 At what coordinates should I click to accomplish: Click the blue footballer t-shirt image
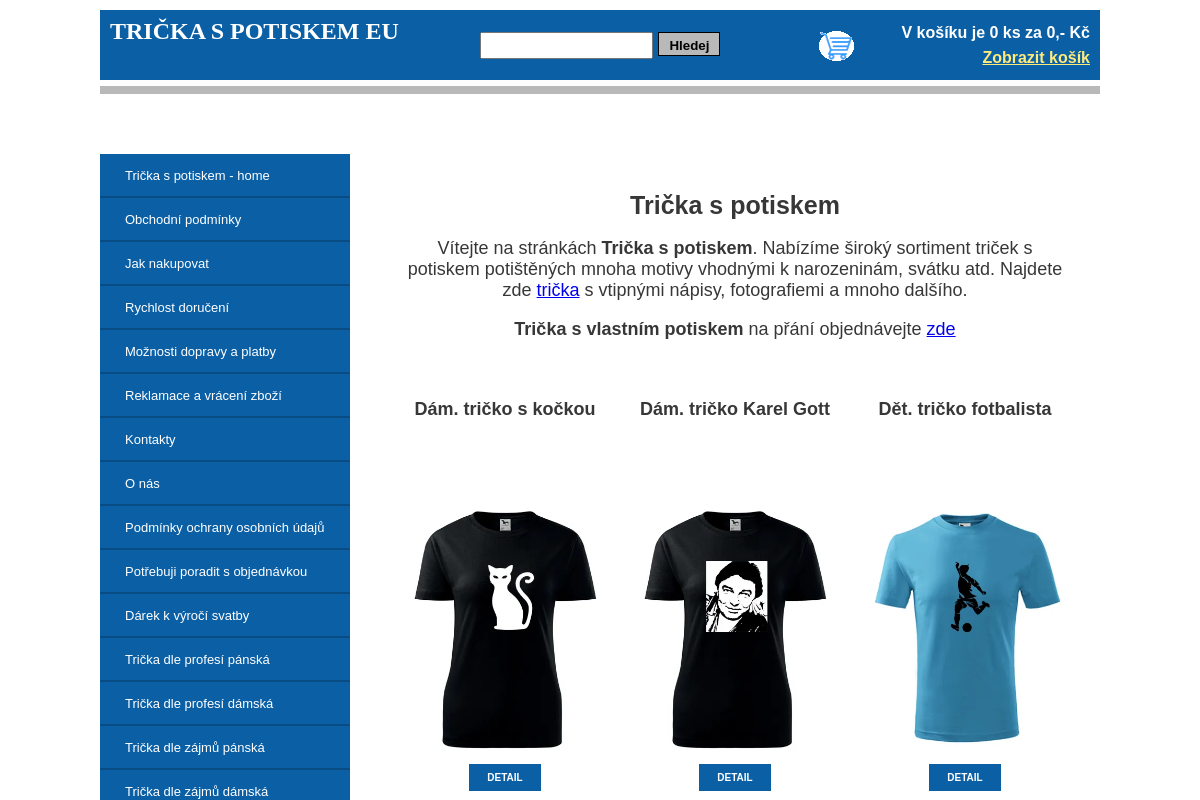click(x=967, y=628)
